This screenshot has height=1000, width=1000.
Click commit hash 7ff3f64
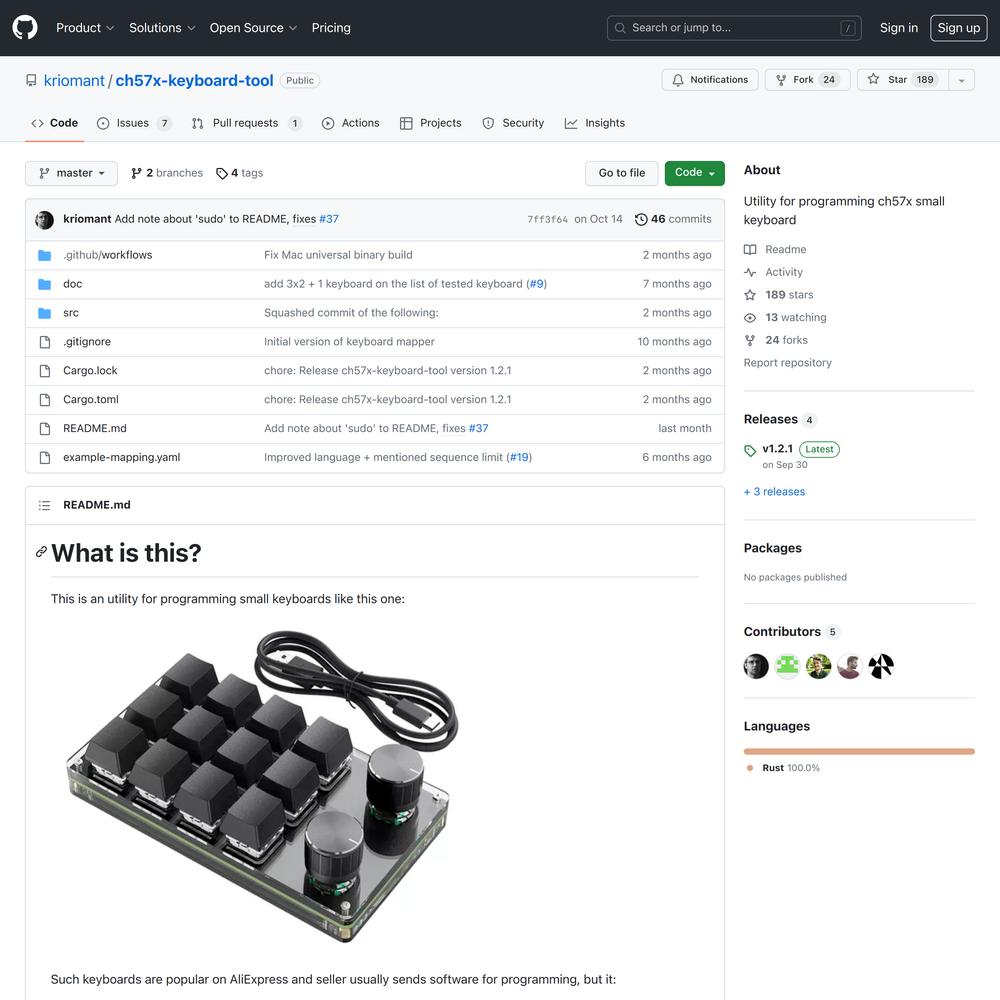(547, 219)
